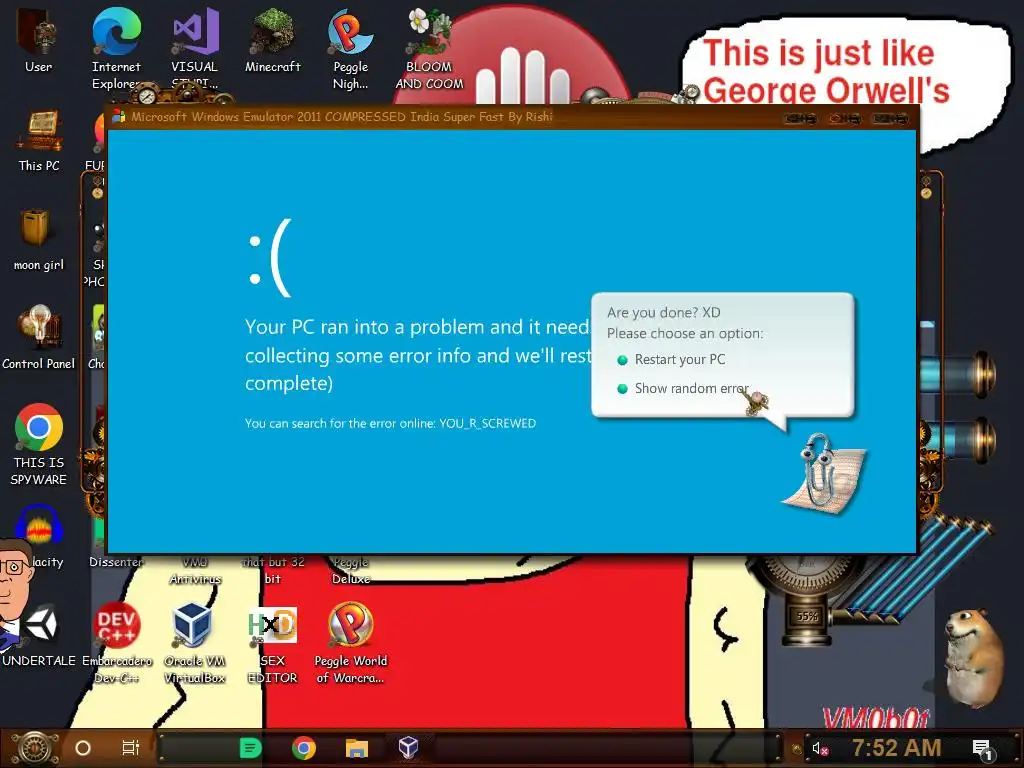The height and width of the screenshot is (768, 1024).
Task: Launch Oracle VM VirtualBox desktop icon
Action: pyautogui.click(x=194, y=643)
